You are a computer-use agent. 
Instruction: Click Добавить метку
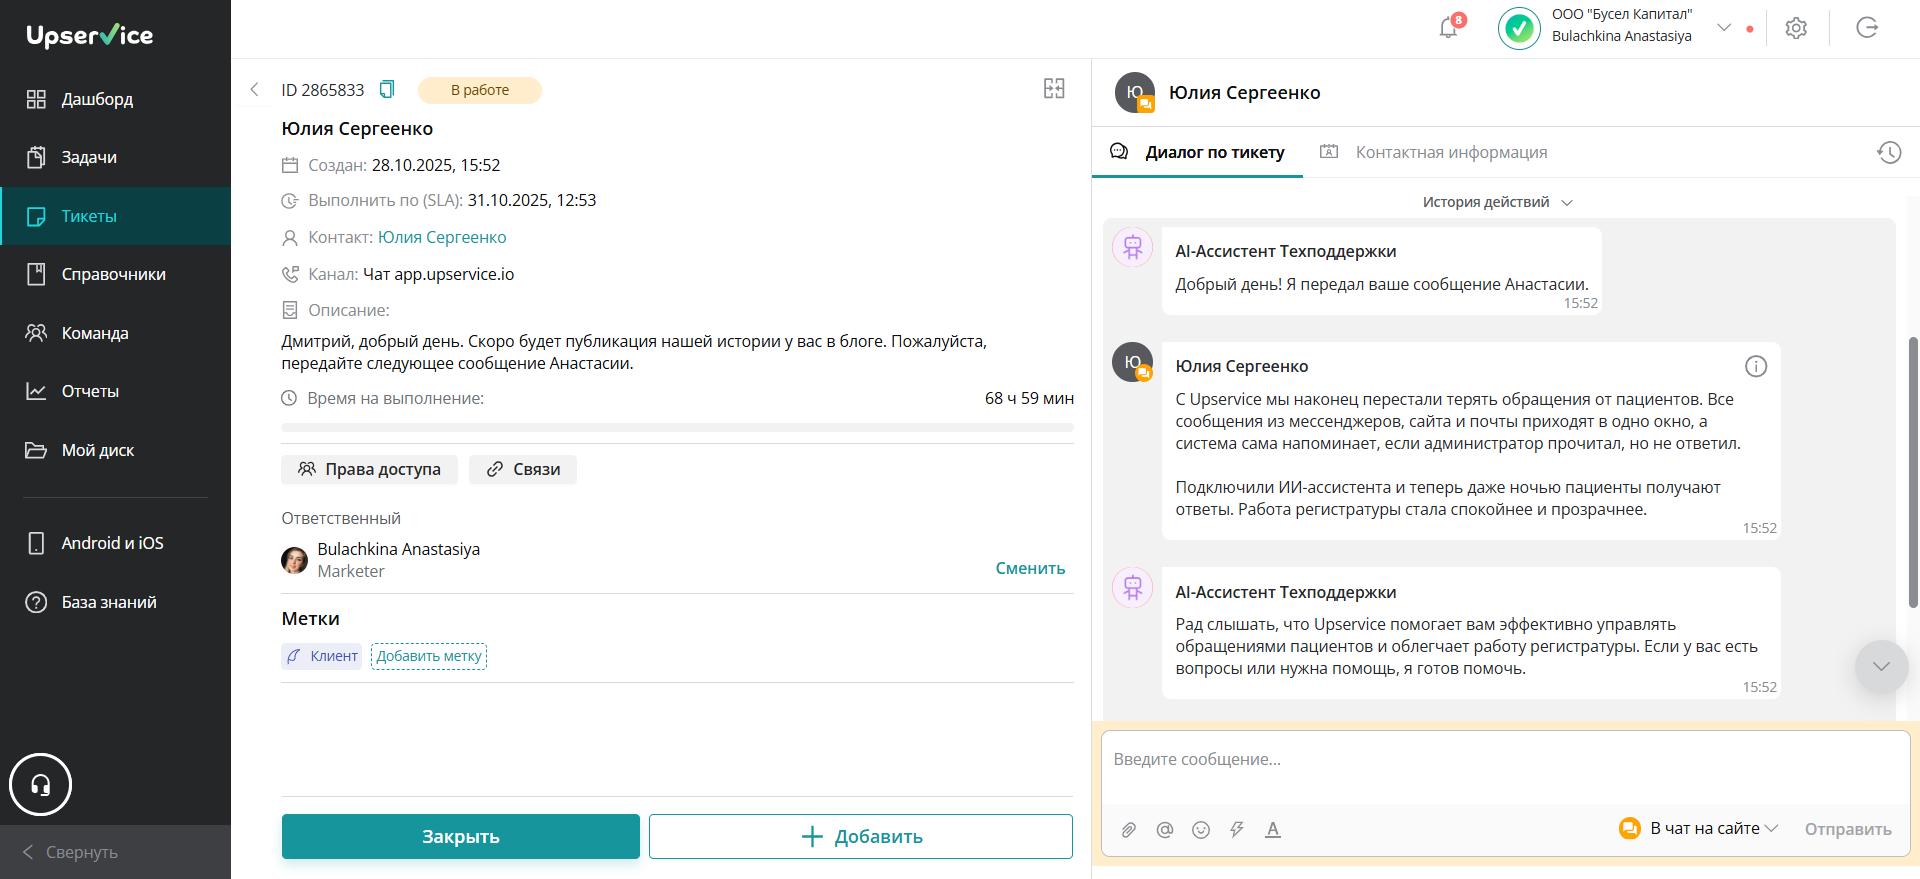pos(429,656)
